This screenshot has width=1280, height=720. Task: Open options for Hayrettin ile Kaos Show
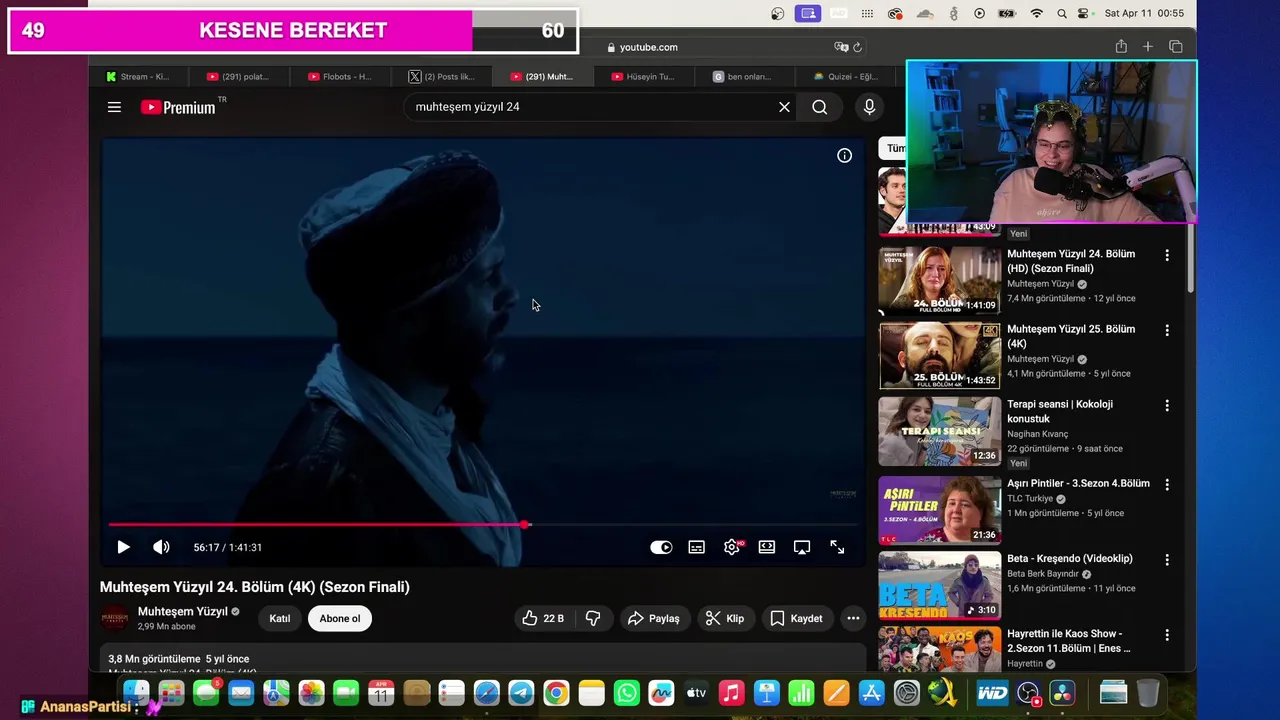click(x=1166, y=634)
